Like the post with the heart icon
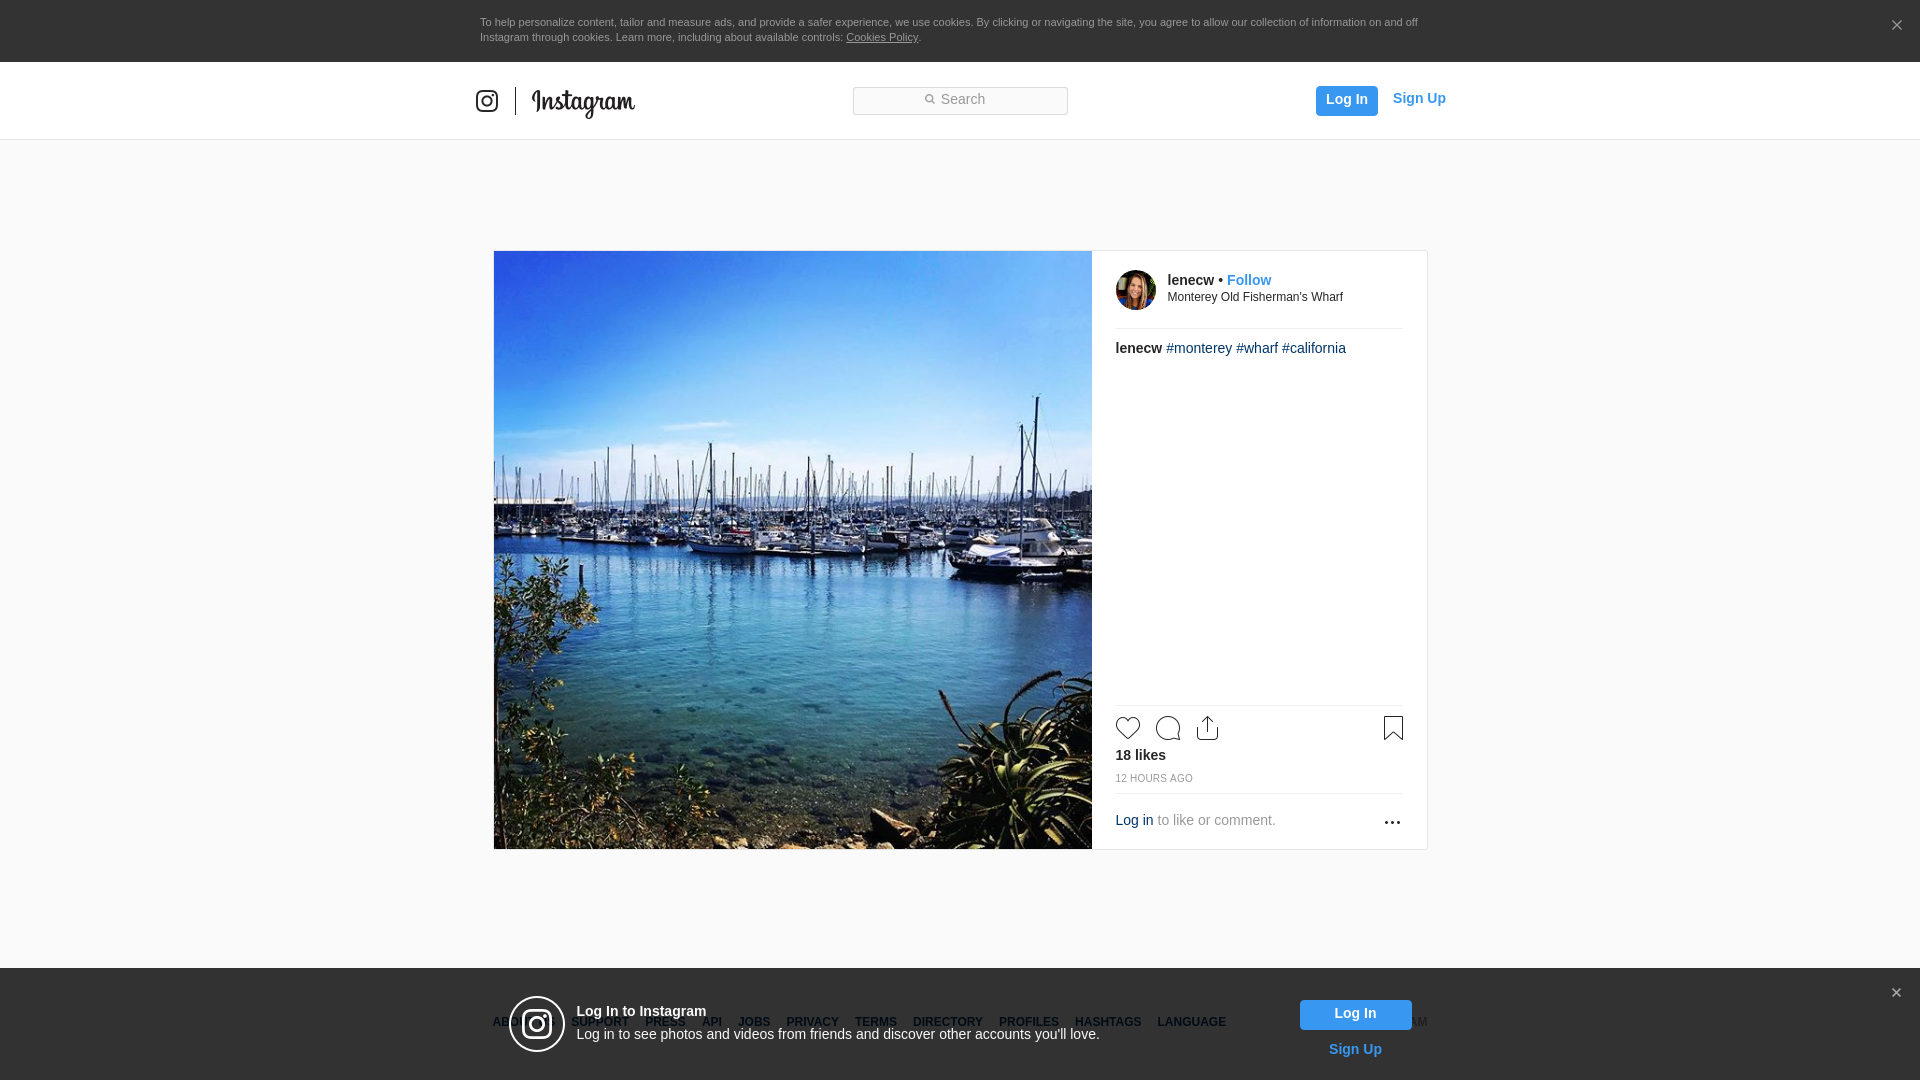The image size is (1920, 1080). [x=1127, y=728]
